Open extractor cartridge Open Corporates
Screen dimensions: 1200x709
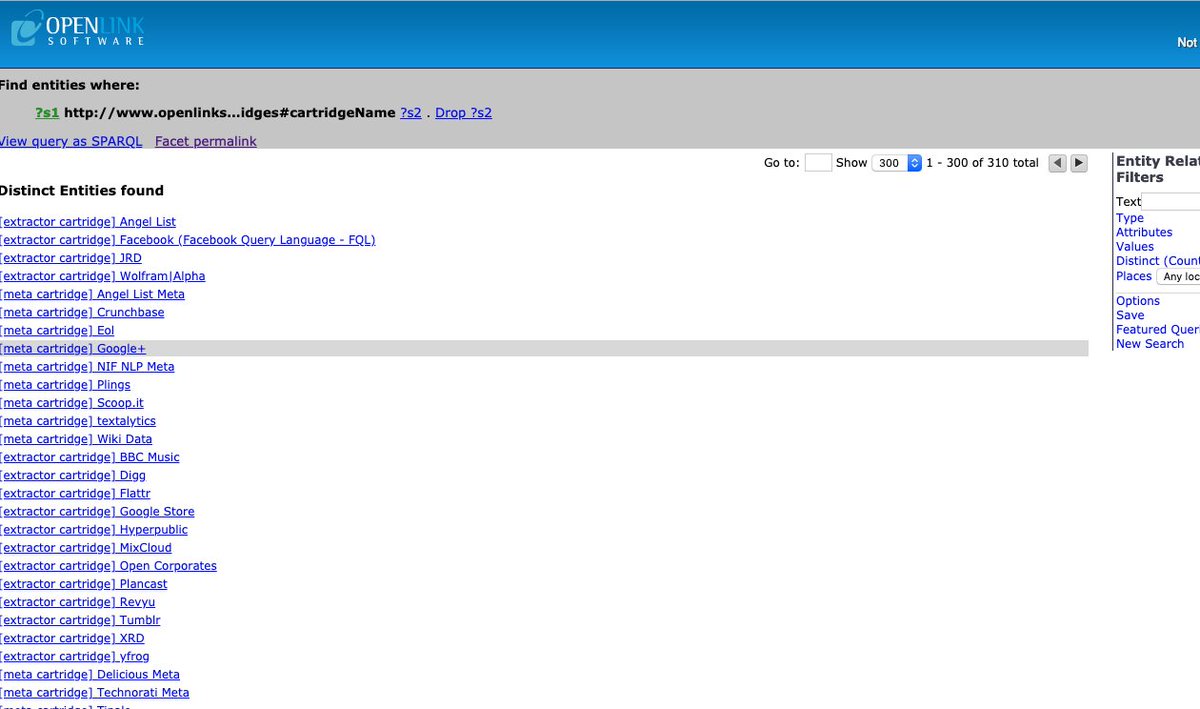[108, 566]
